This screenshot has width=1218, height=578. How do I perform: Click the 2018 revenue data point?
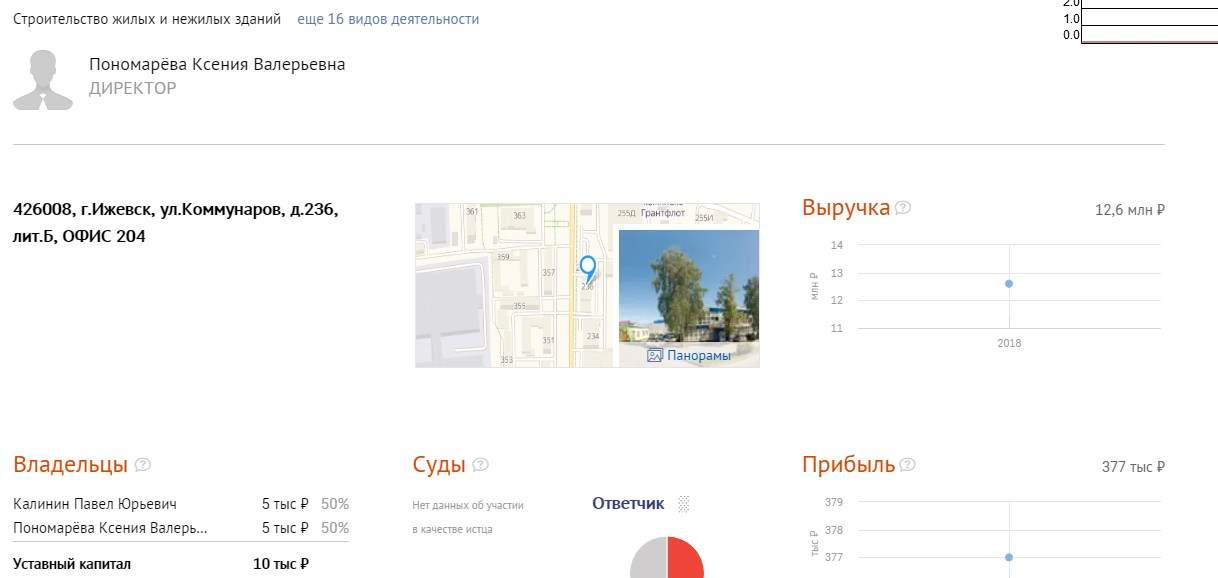(1009, 283)
